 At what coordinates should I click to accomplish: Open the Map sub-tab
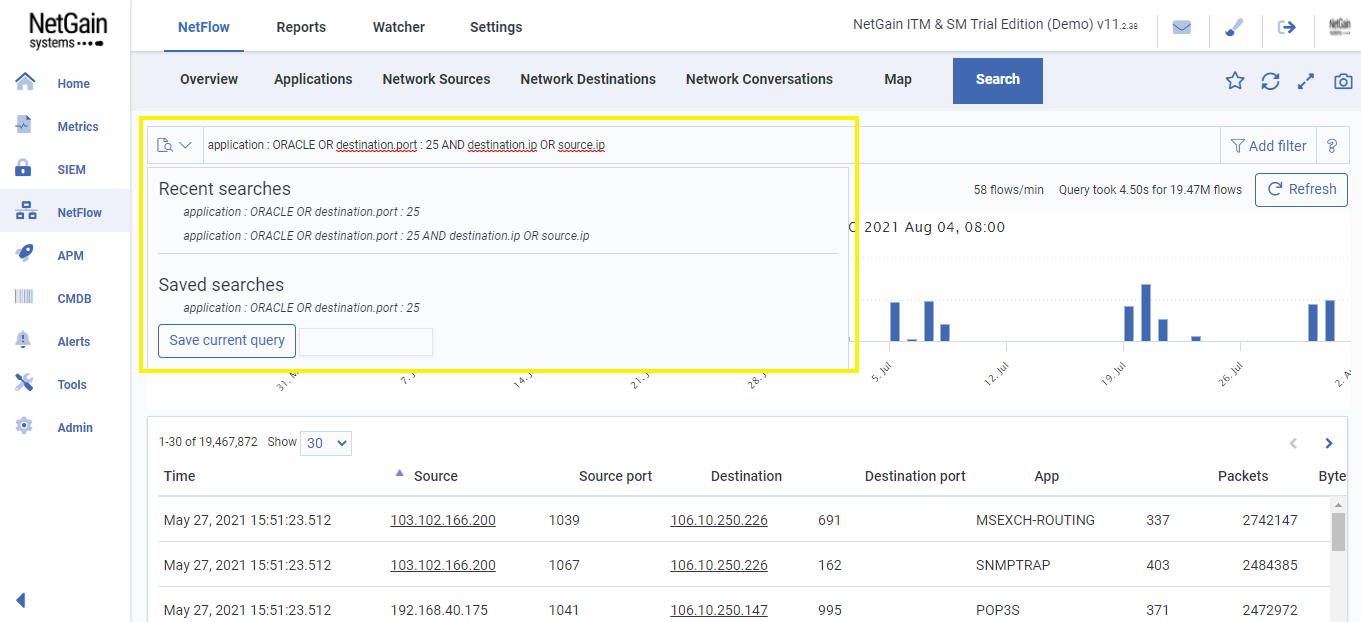[x=898, y=79]
